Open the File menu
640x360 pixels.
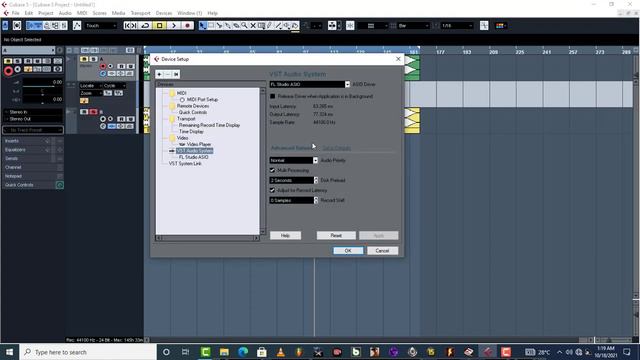coord(16,13)
